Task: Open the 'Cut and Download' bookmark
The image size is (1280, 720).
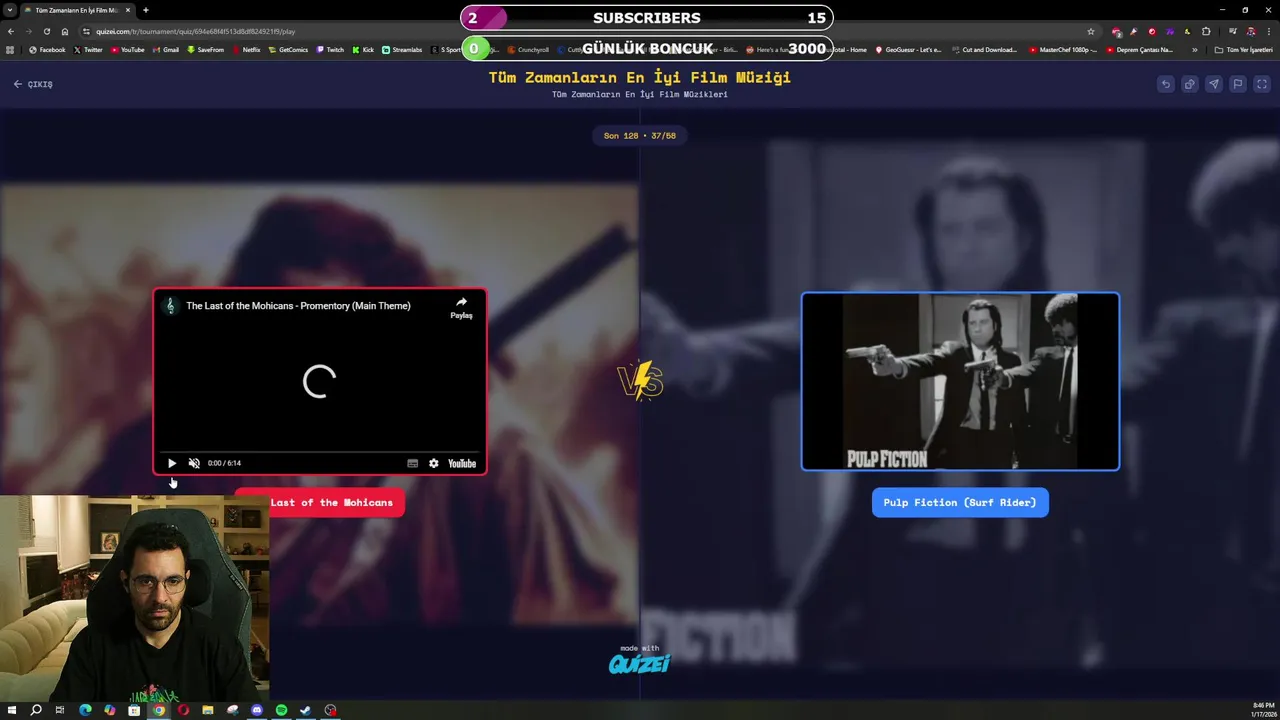Action: [x=984, y=49]
